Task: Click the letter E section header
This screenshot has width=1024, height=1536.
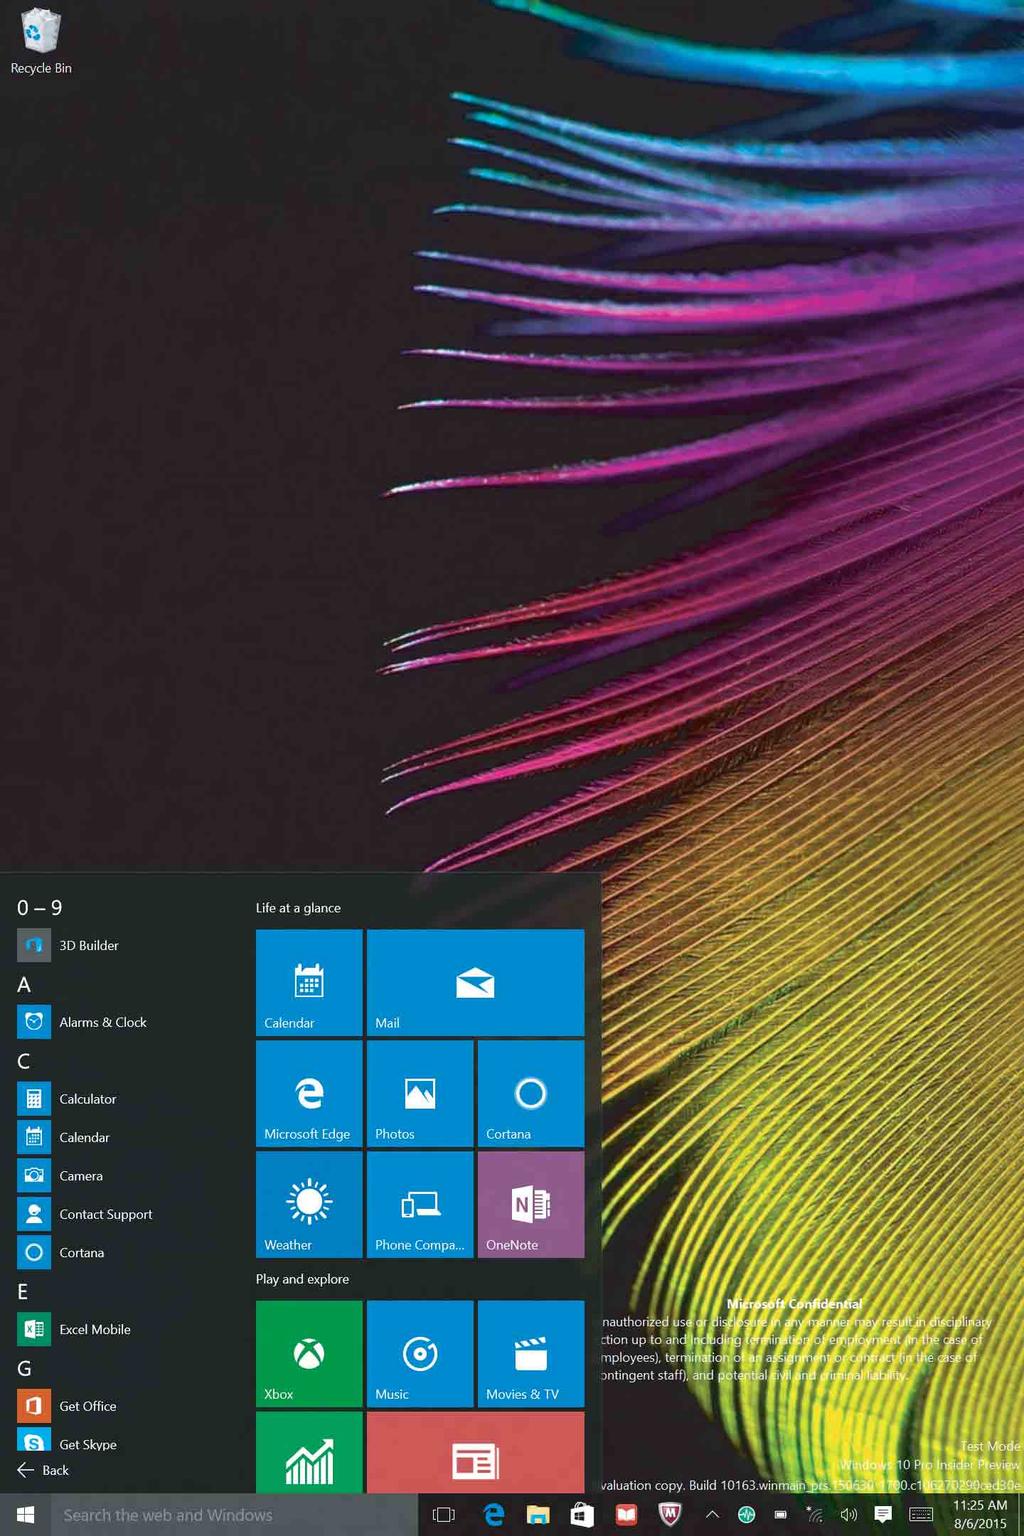Action: (23, 1292)
